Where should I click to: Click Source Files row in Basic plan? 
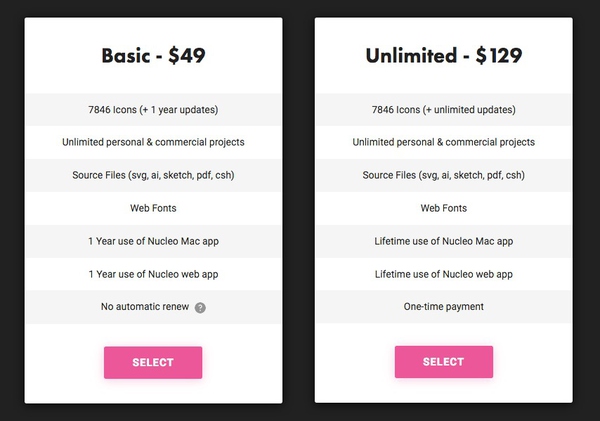pyautogui.click(x=153, y=175)
